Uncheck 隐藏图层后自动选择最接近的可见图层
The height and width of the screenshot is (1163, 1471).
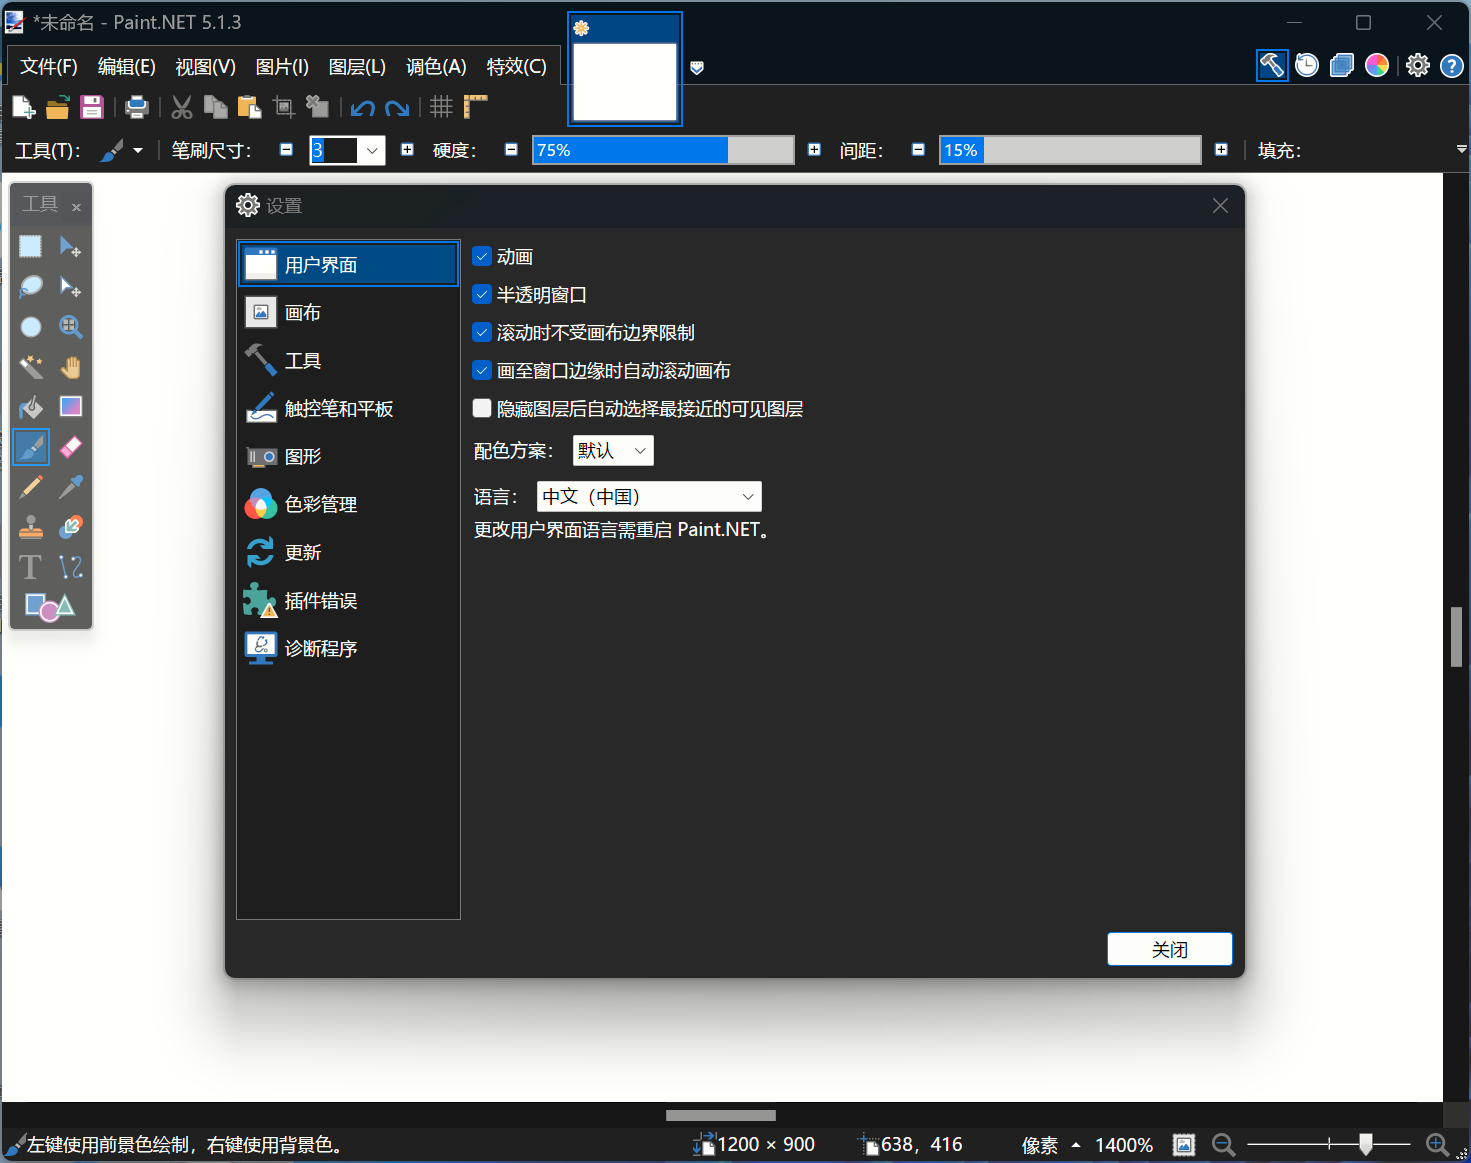pos(482,408)
